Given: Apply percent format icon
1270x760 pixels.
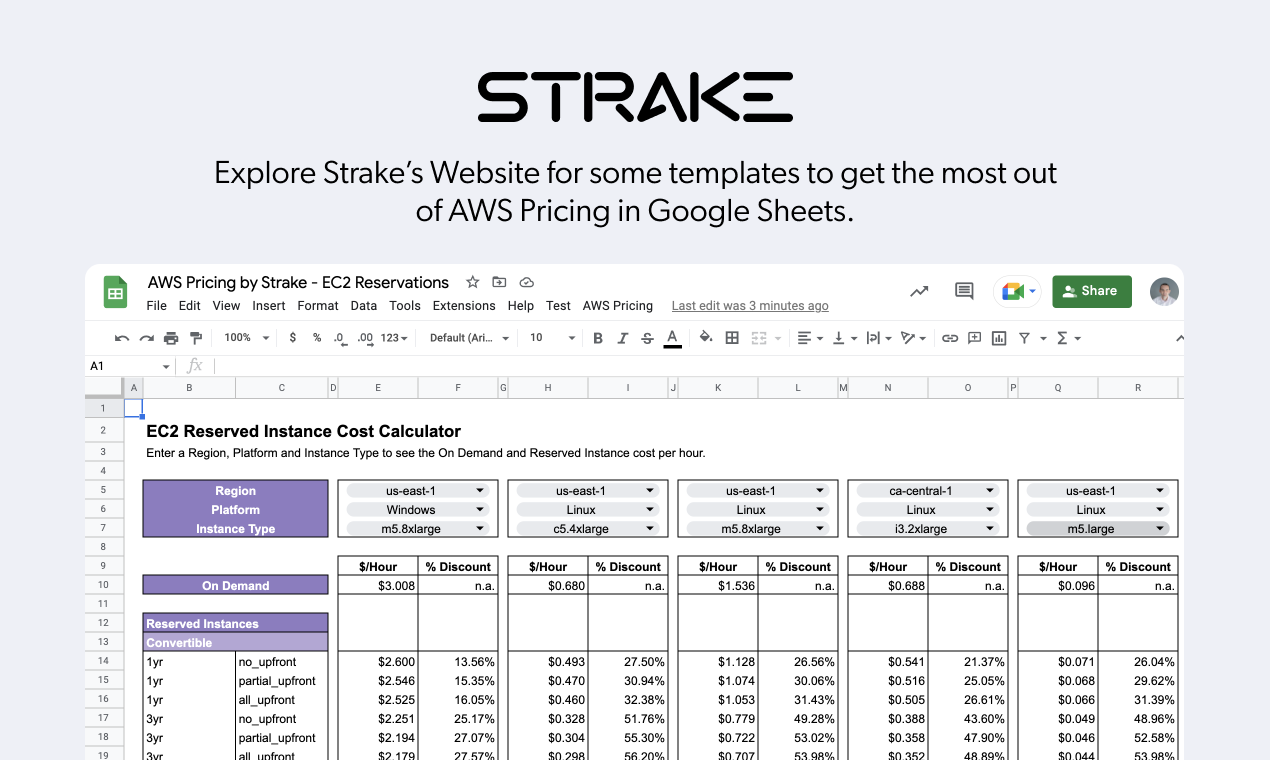Looking at the screenshot, I should click(x=317, y=338).
